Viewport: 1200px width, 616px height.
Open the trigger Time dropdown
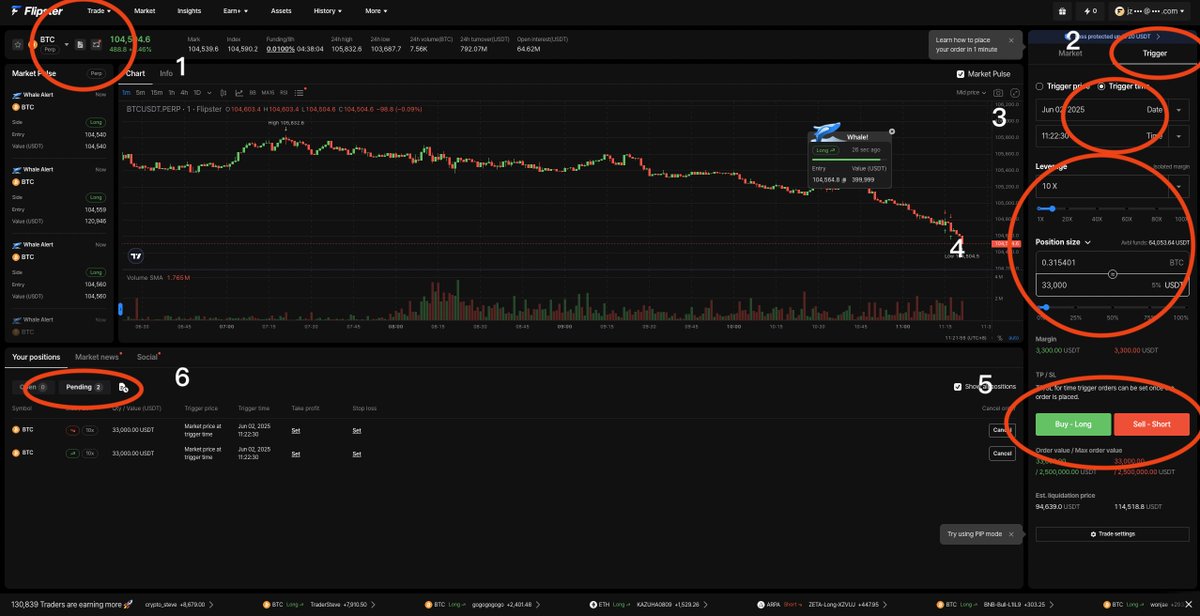[x=1178, y=135]
